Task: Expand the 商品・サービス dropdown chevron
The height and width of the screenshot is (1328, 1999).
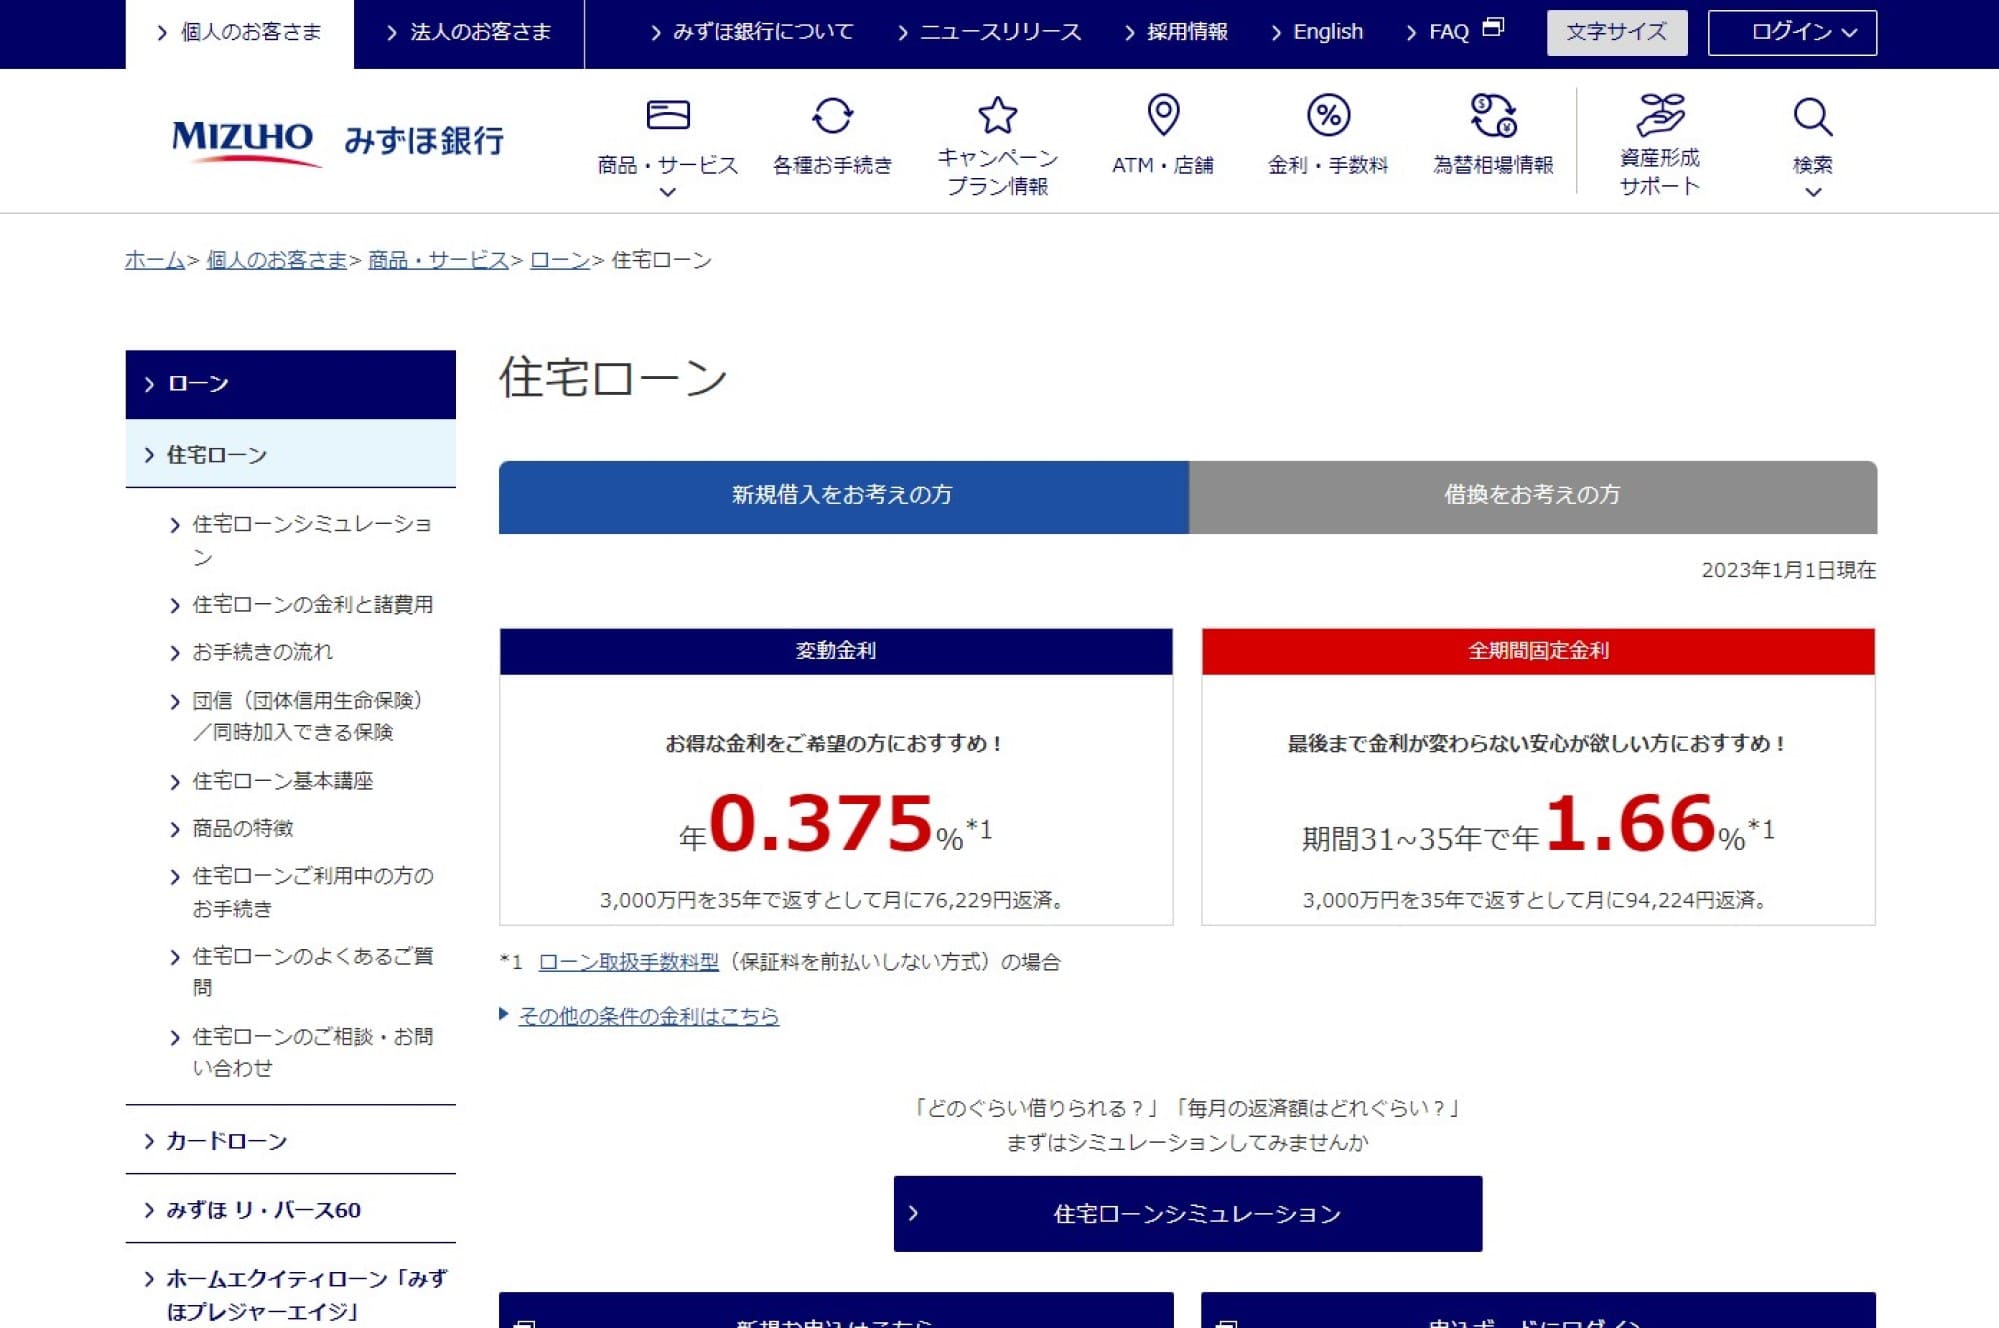Action: (x=668, y=192)
